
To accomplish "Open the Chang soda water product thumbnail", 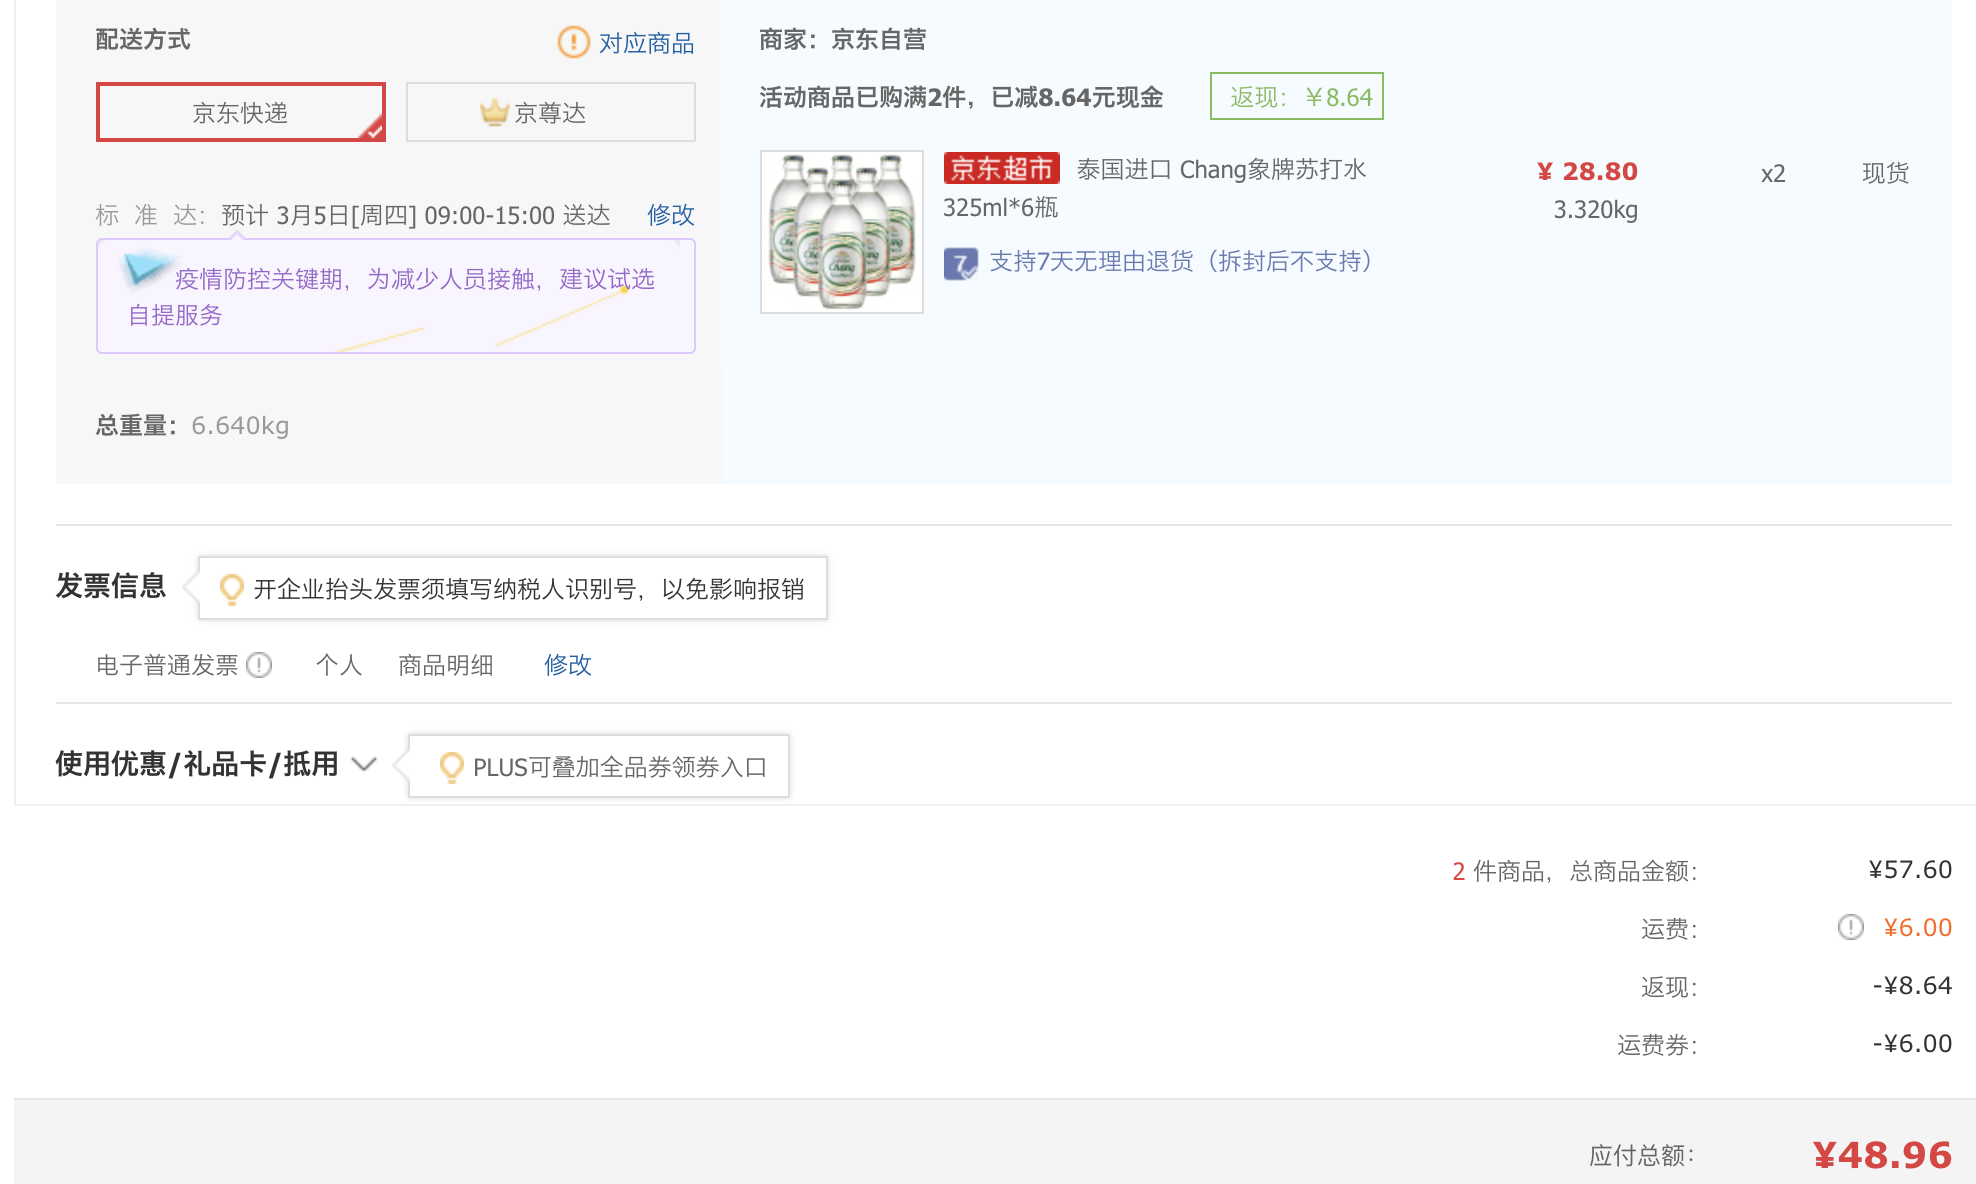I will pyautogui.click(x=841, y=232).
